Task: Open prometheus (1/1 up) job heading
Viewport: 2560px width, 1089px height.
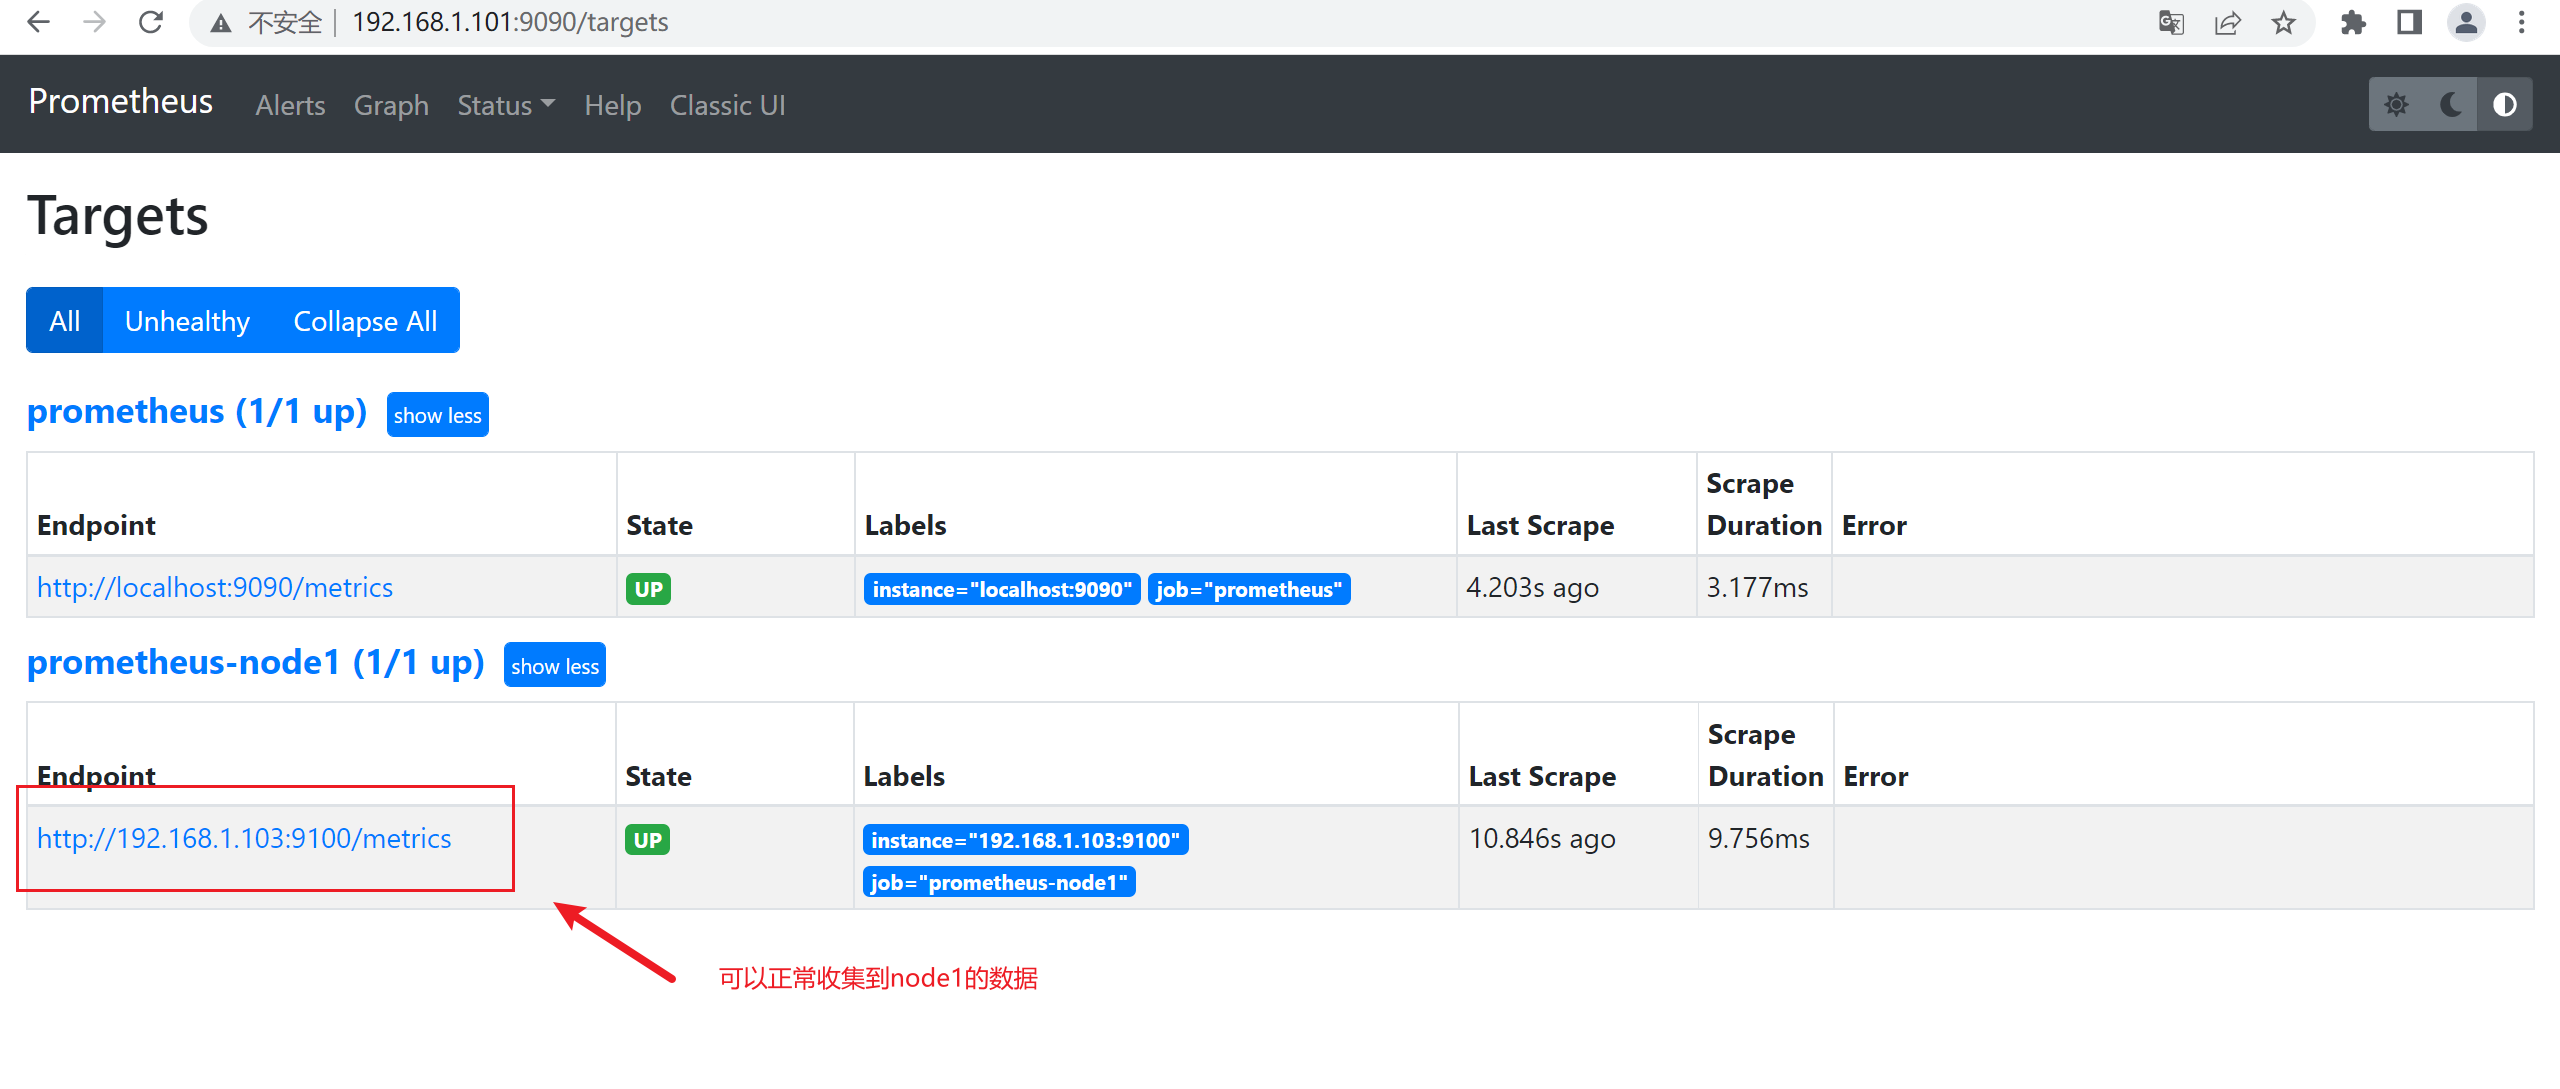Action: point(197,412)
